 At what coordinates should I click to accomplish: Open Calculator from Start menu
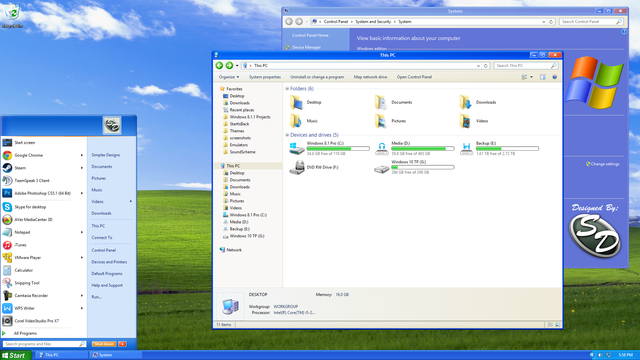[43, 270]
